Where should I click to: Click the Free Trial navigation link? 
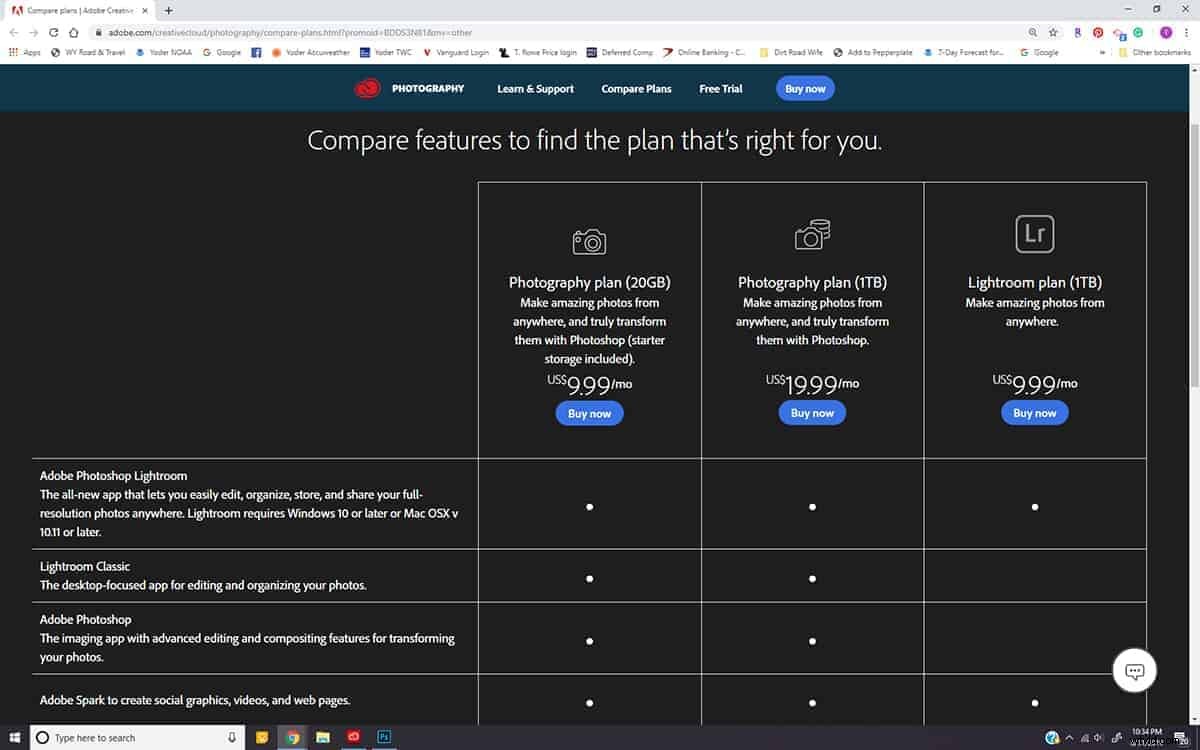pyautogui.click(x=720, y=89)
